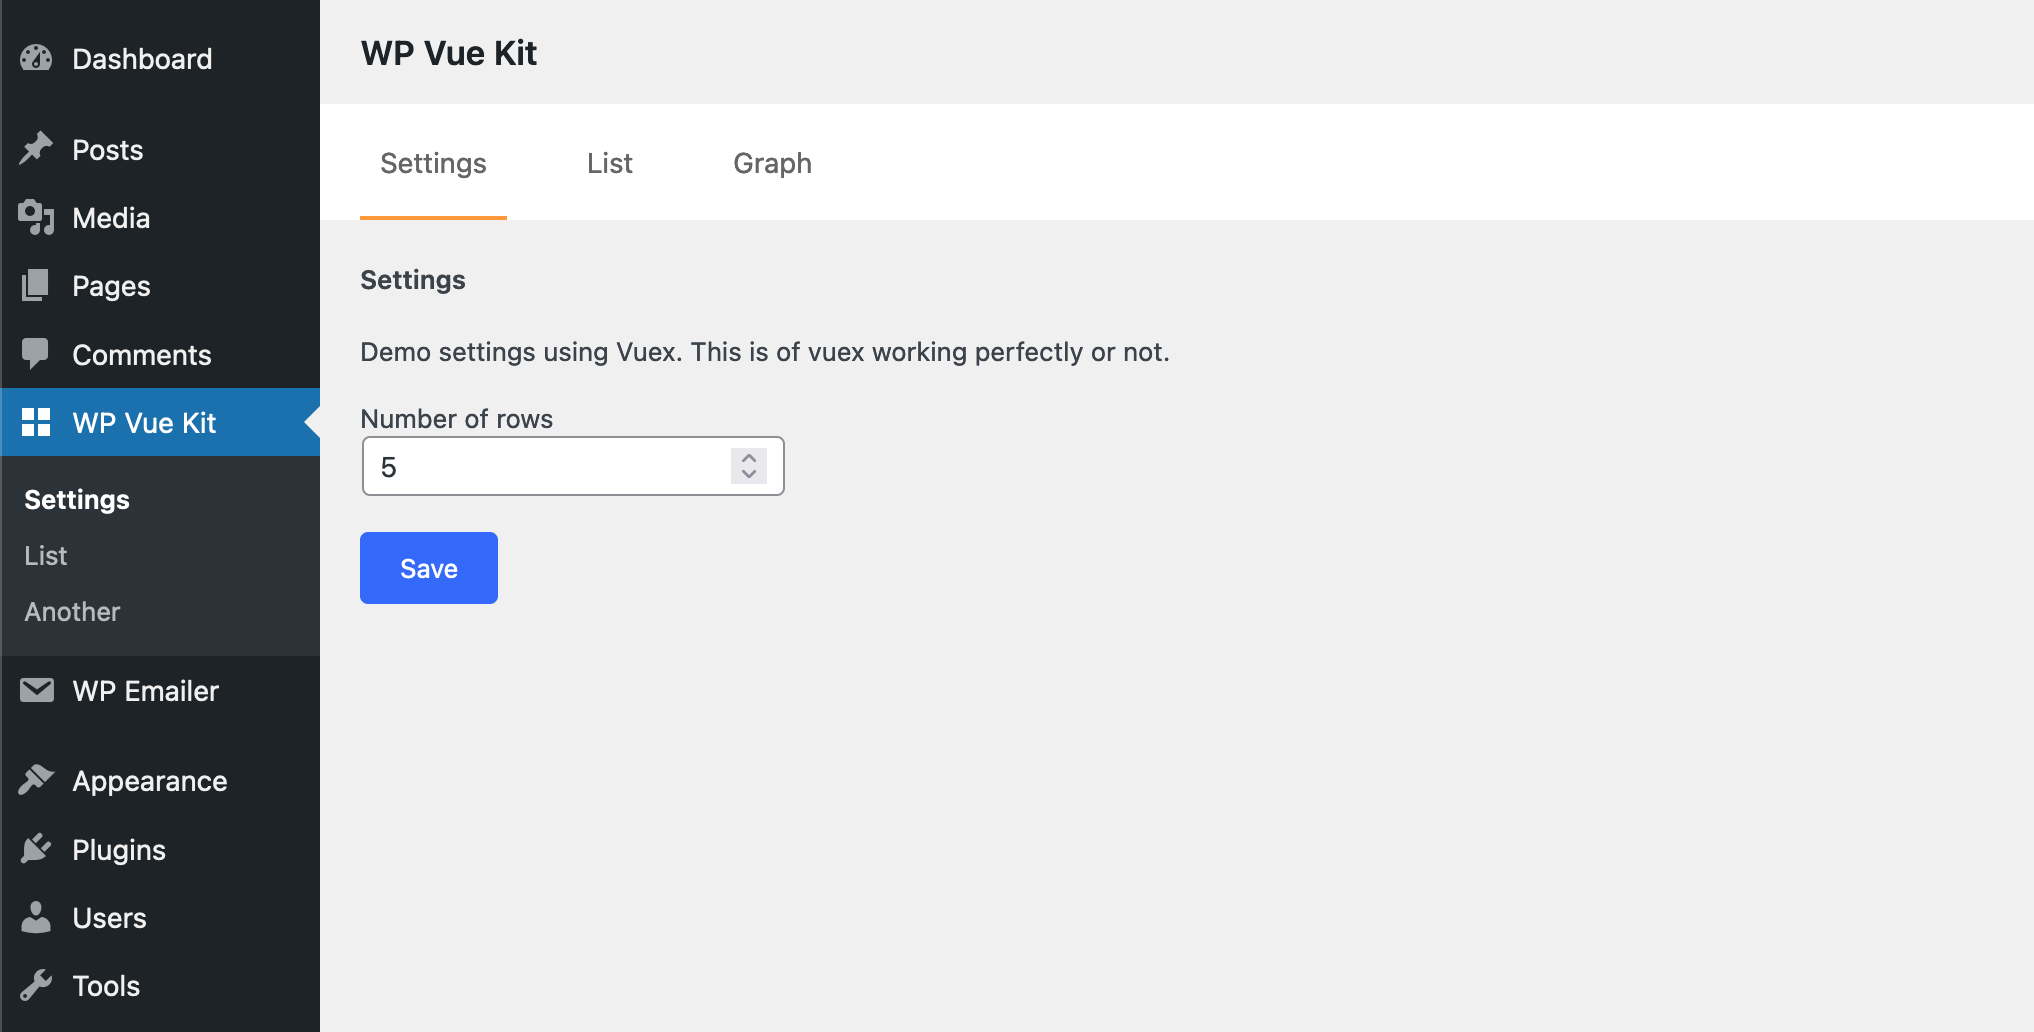The height and width of the screenshot is (1032, 2034).
Task: Increase Number of rows with up arrow
Action: pyautogui.click(x=749, y=458)
